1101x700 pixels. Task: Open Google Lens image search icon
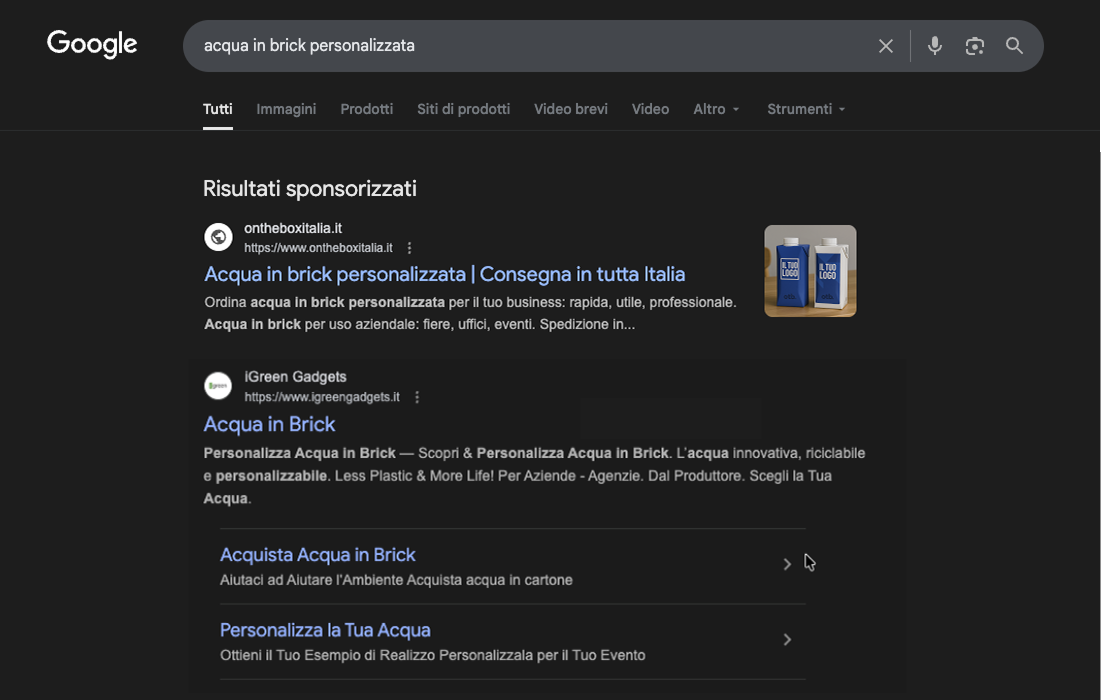tap(974, 46)
